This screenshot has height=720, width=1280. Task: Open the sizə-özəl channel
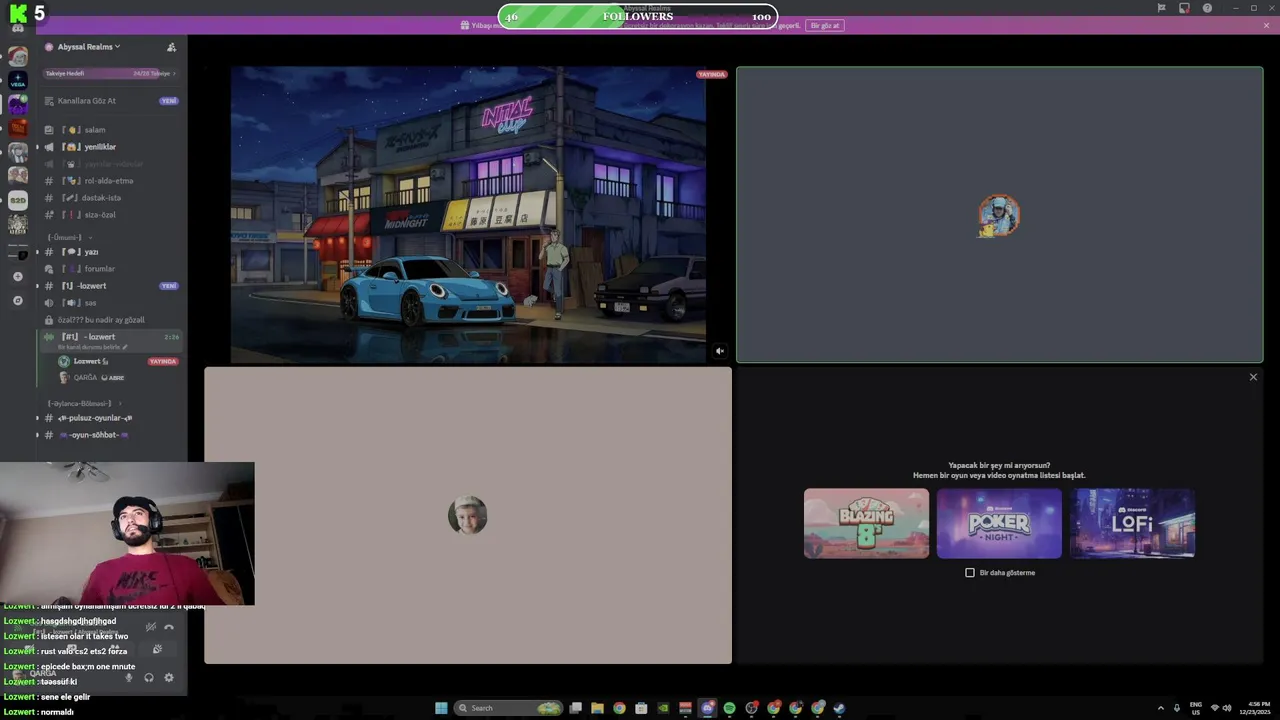point(110,215)
